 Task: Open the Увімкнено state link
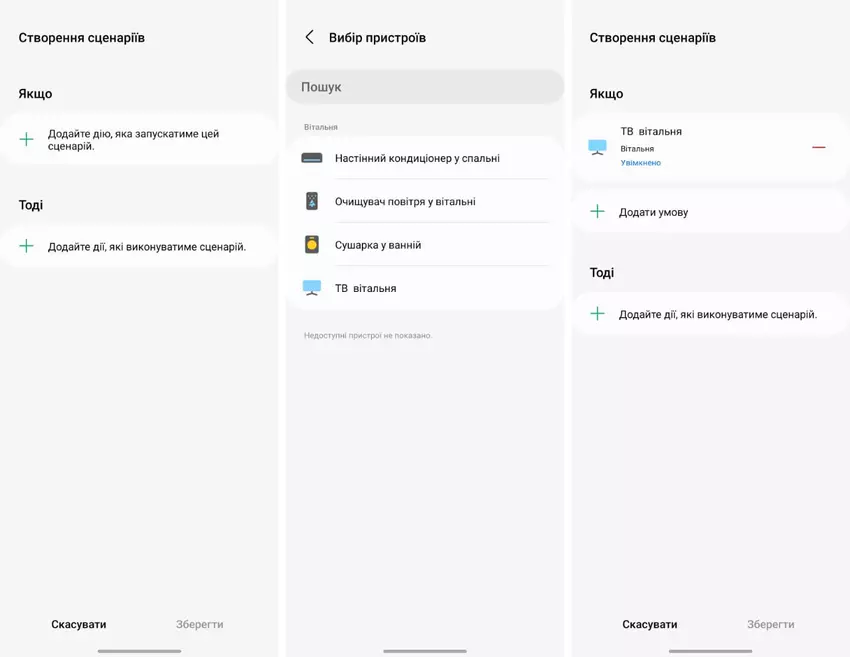point(641,163)
